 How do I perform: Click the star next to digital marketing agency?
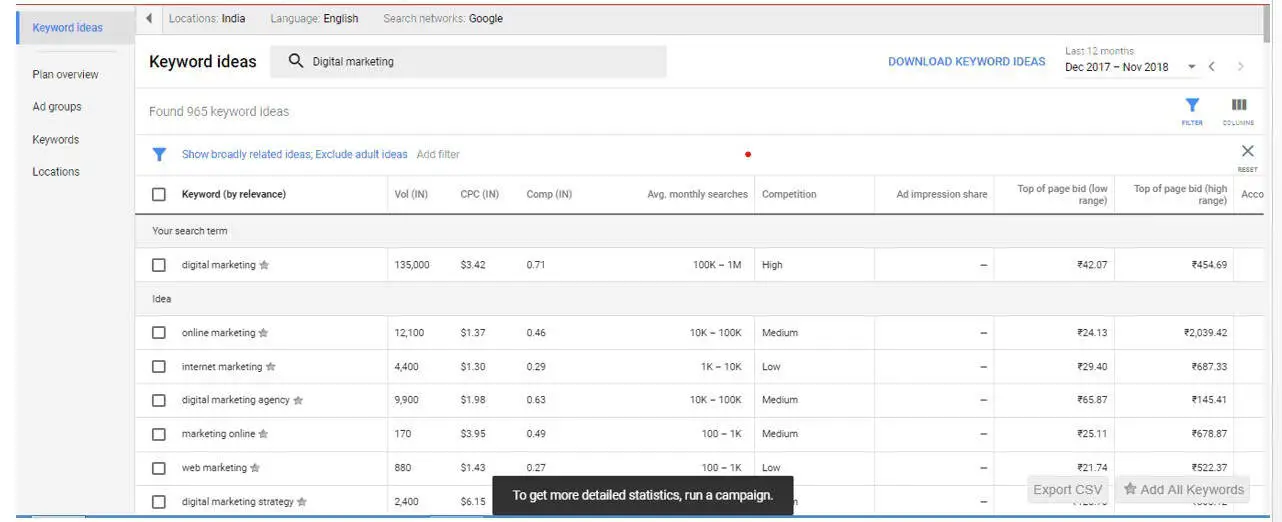click(x=298, y=400)
